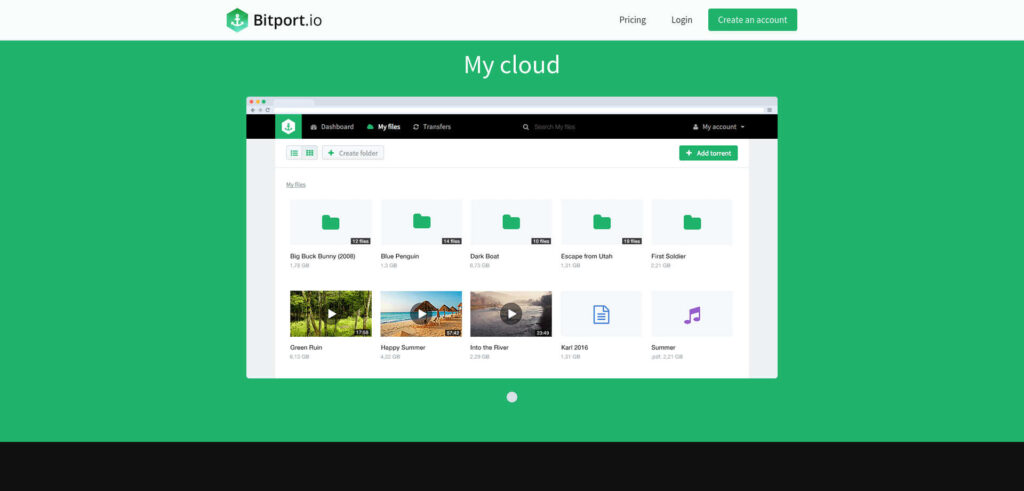Click the green anchor logo in app navbar
The width and height of the screenshot is (1024, 491).
point(288,127)
